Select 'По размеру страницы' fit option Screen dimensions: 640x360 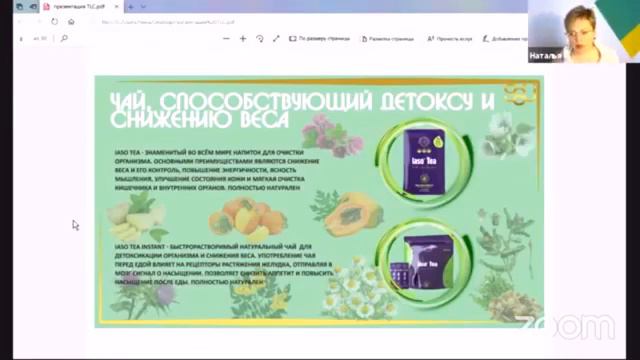320,38
